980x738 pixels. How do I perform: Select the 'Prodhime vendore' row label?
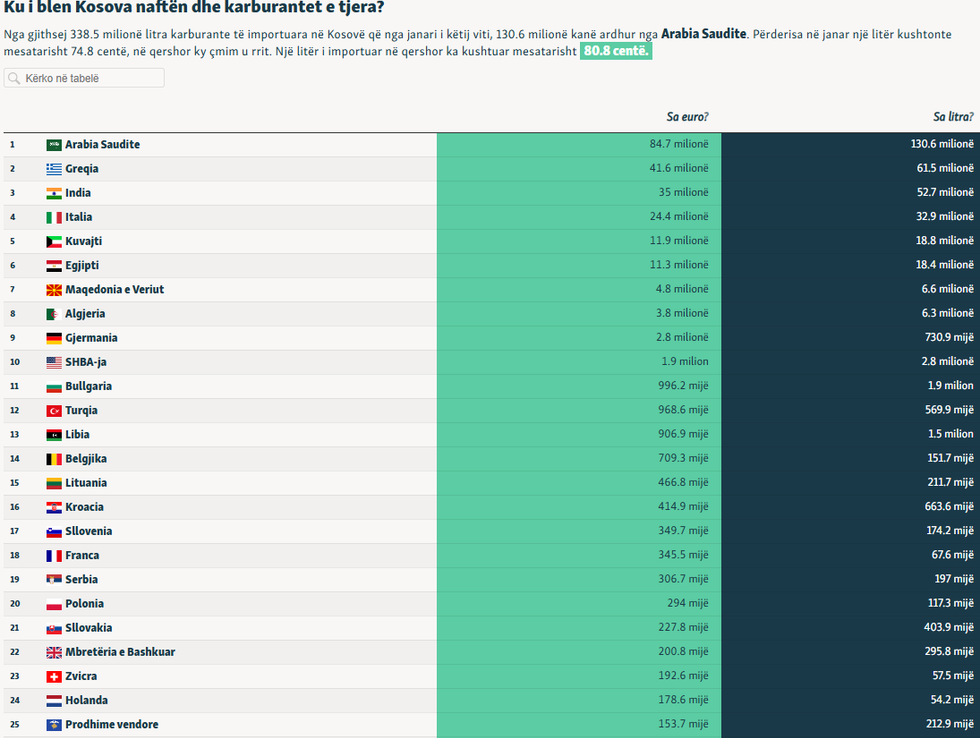tap(111, 725)
